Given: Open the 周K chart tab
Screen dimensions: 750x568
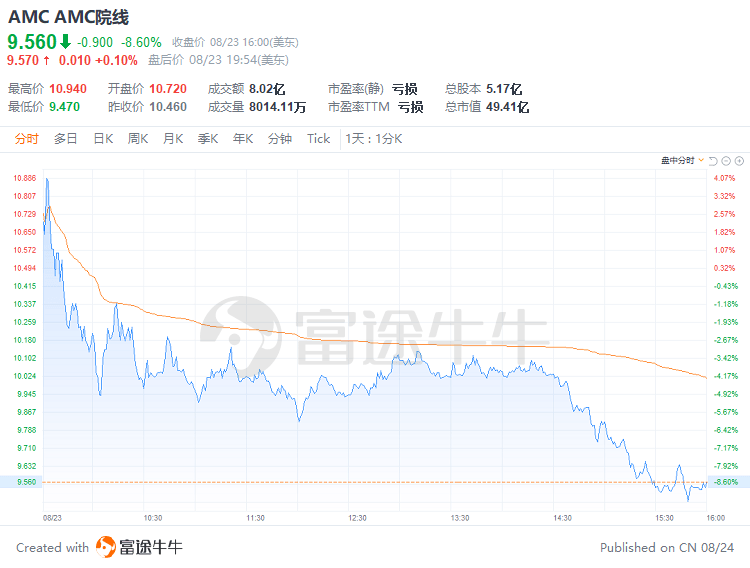Looking at the screenshot, I should [138, 139].
